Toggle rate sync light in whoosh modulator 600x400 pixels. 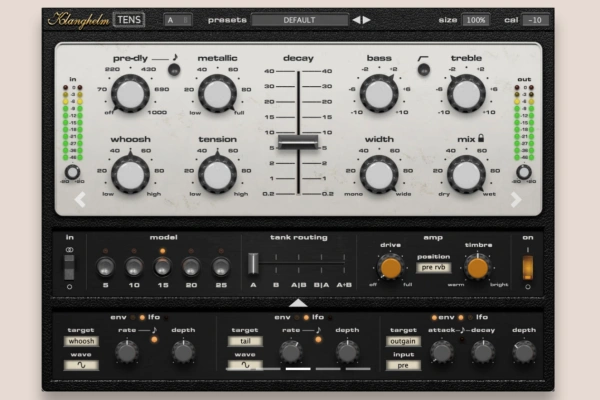pos(154,340)
